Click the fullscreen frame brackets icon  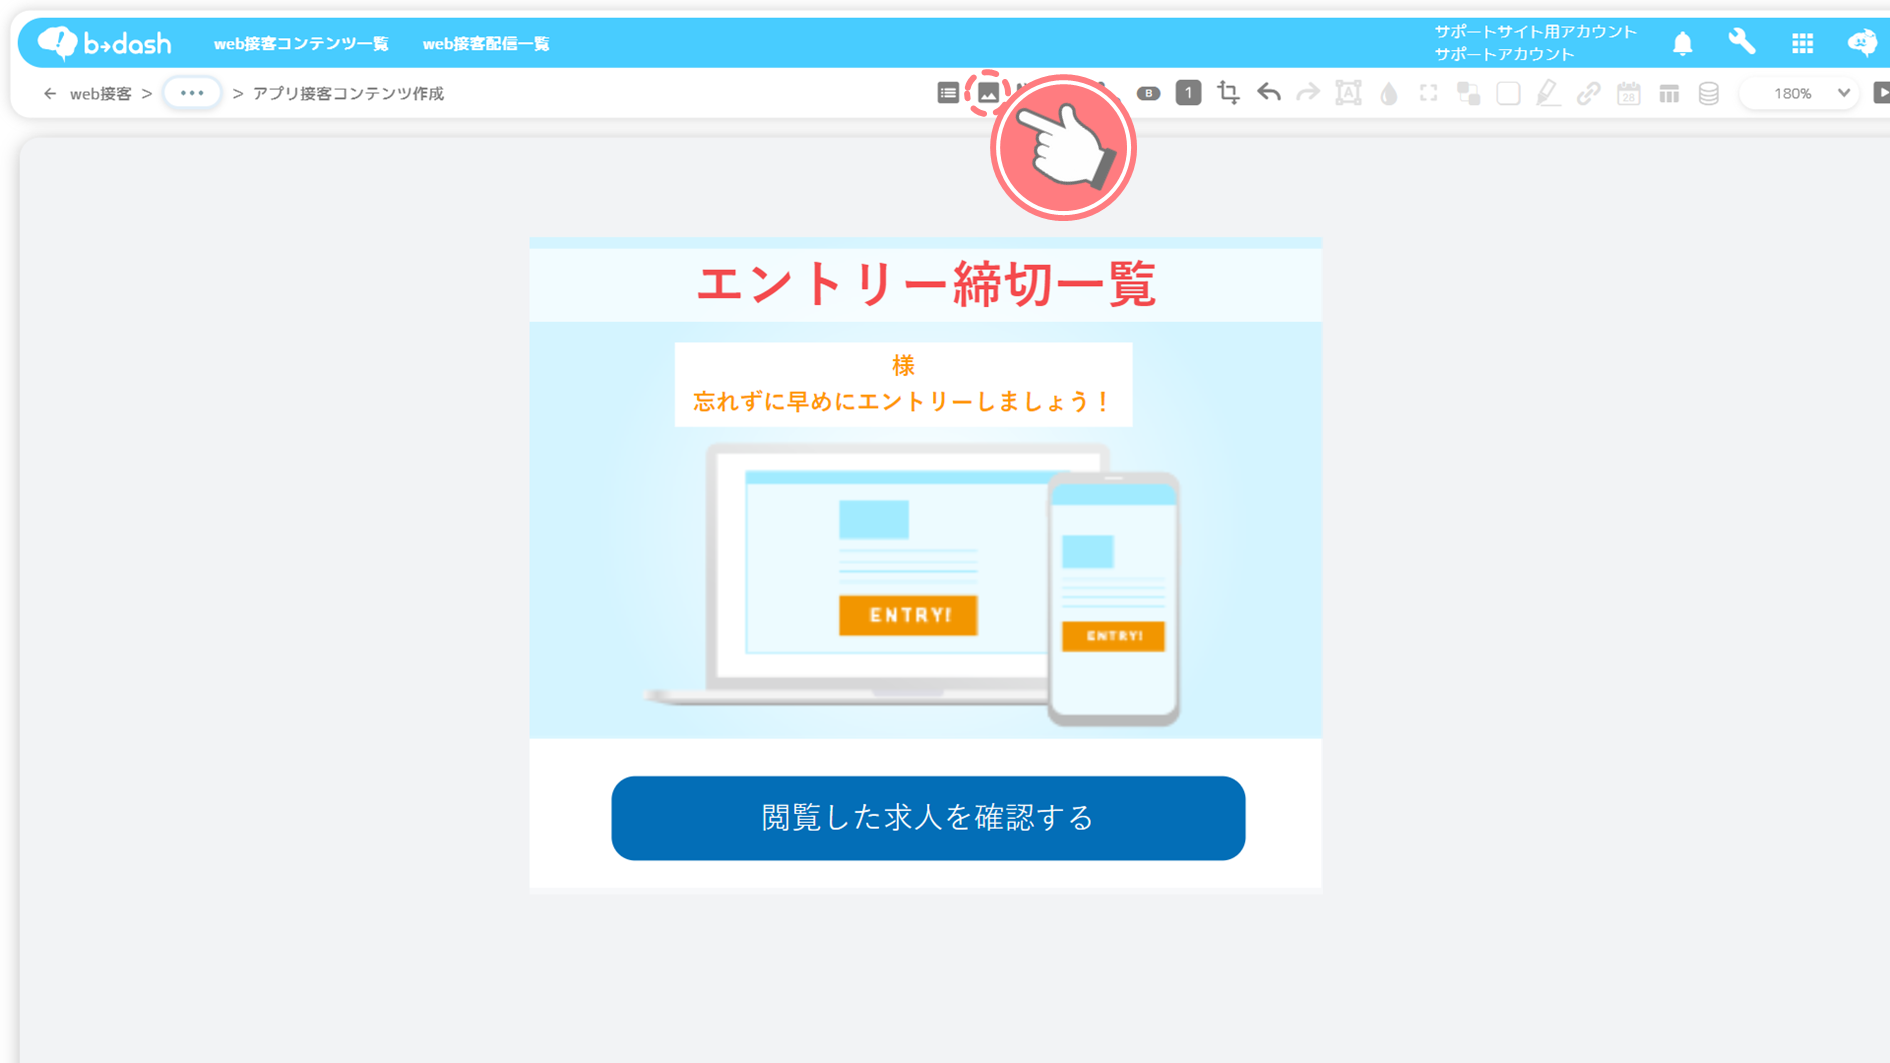1428,93
